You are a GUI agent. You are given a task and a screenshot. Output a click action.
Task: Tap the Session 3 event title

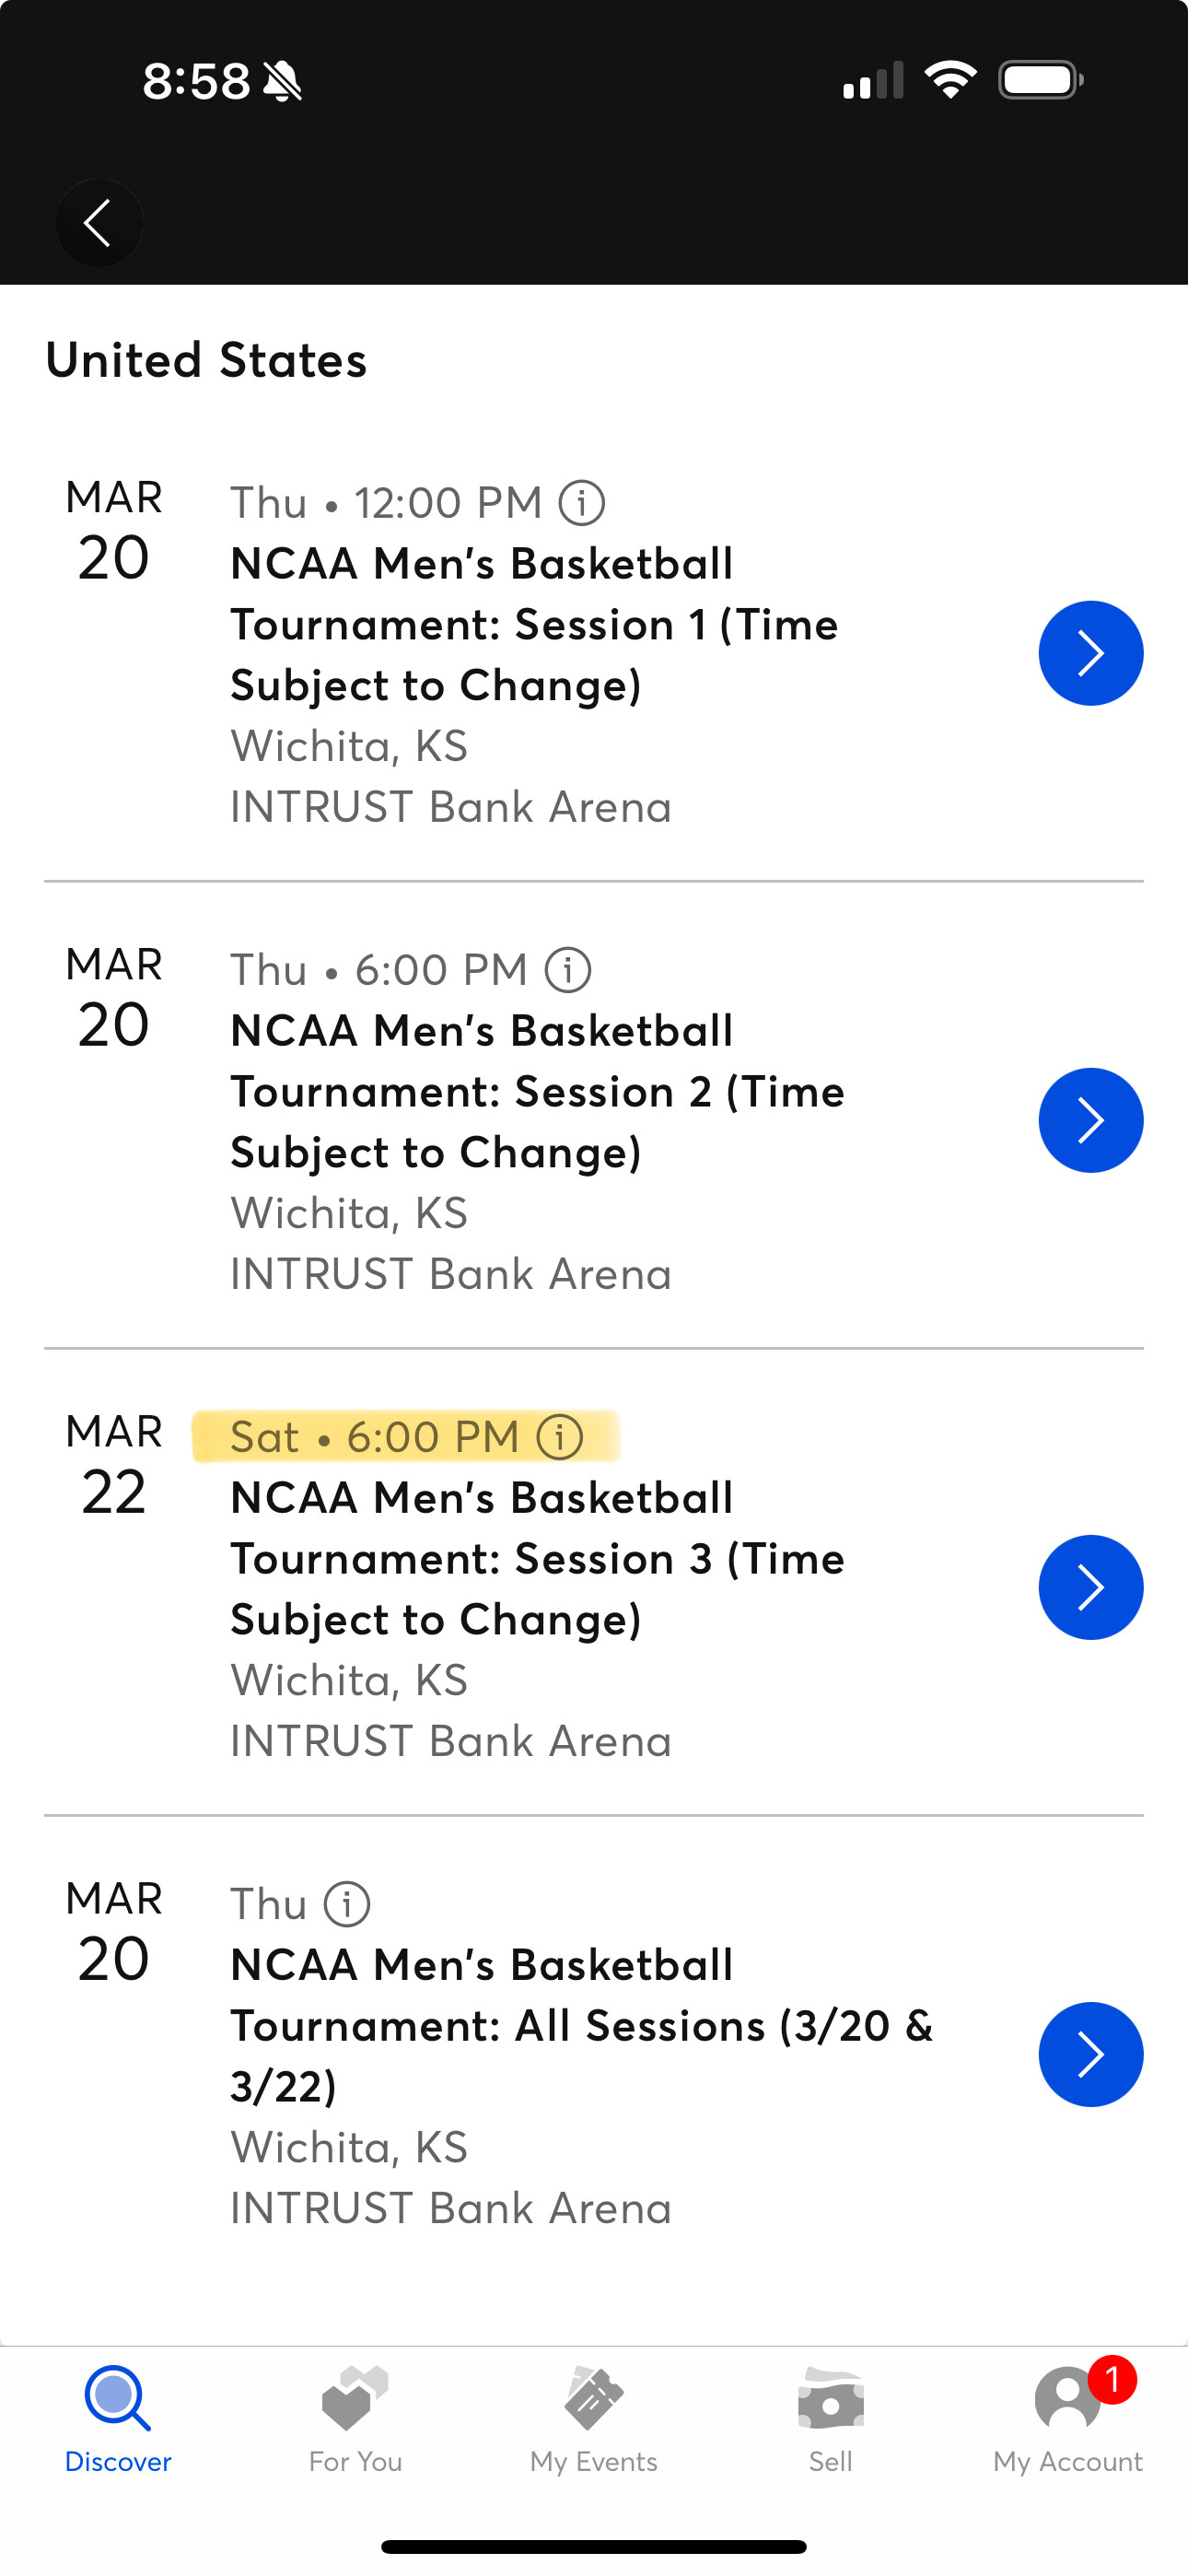(x=537, y=1558)
